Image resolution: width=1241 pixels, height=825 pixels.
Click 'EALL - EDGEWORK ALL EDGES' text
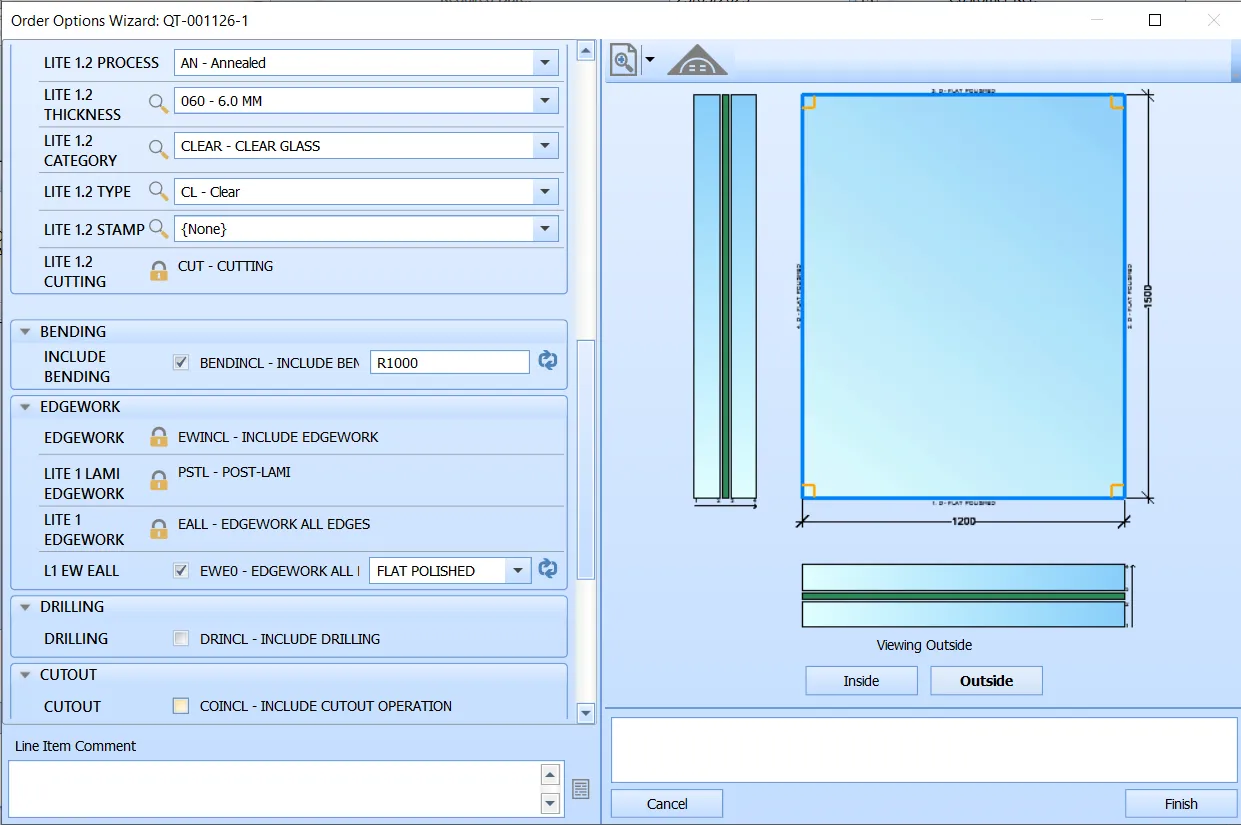[274, 524]
